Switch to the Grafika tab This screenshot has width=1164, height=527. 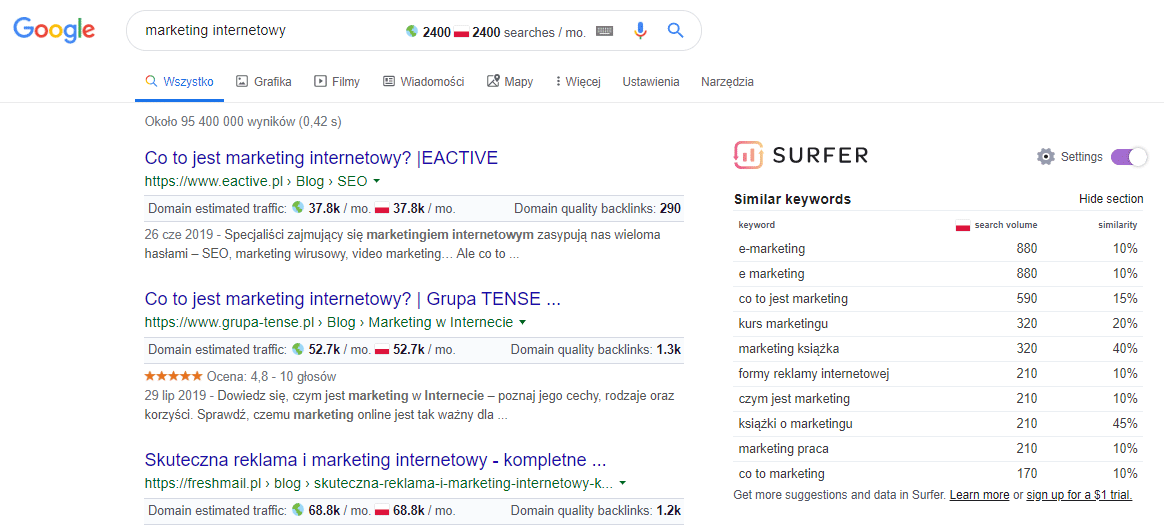264,82
